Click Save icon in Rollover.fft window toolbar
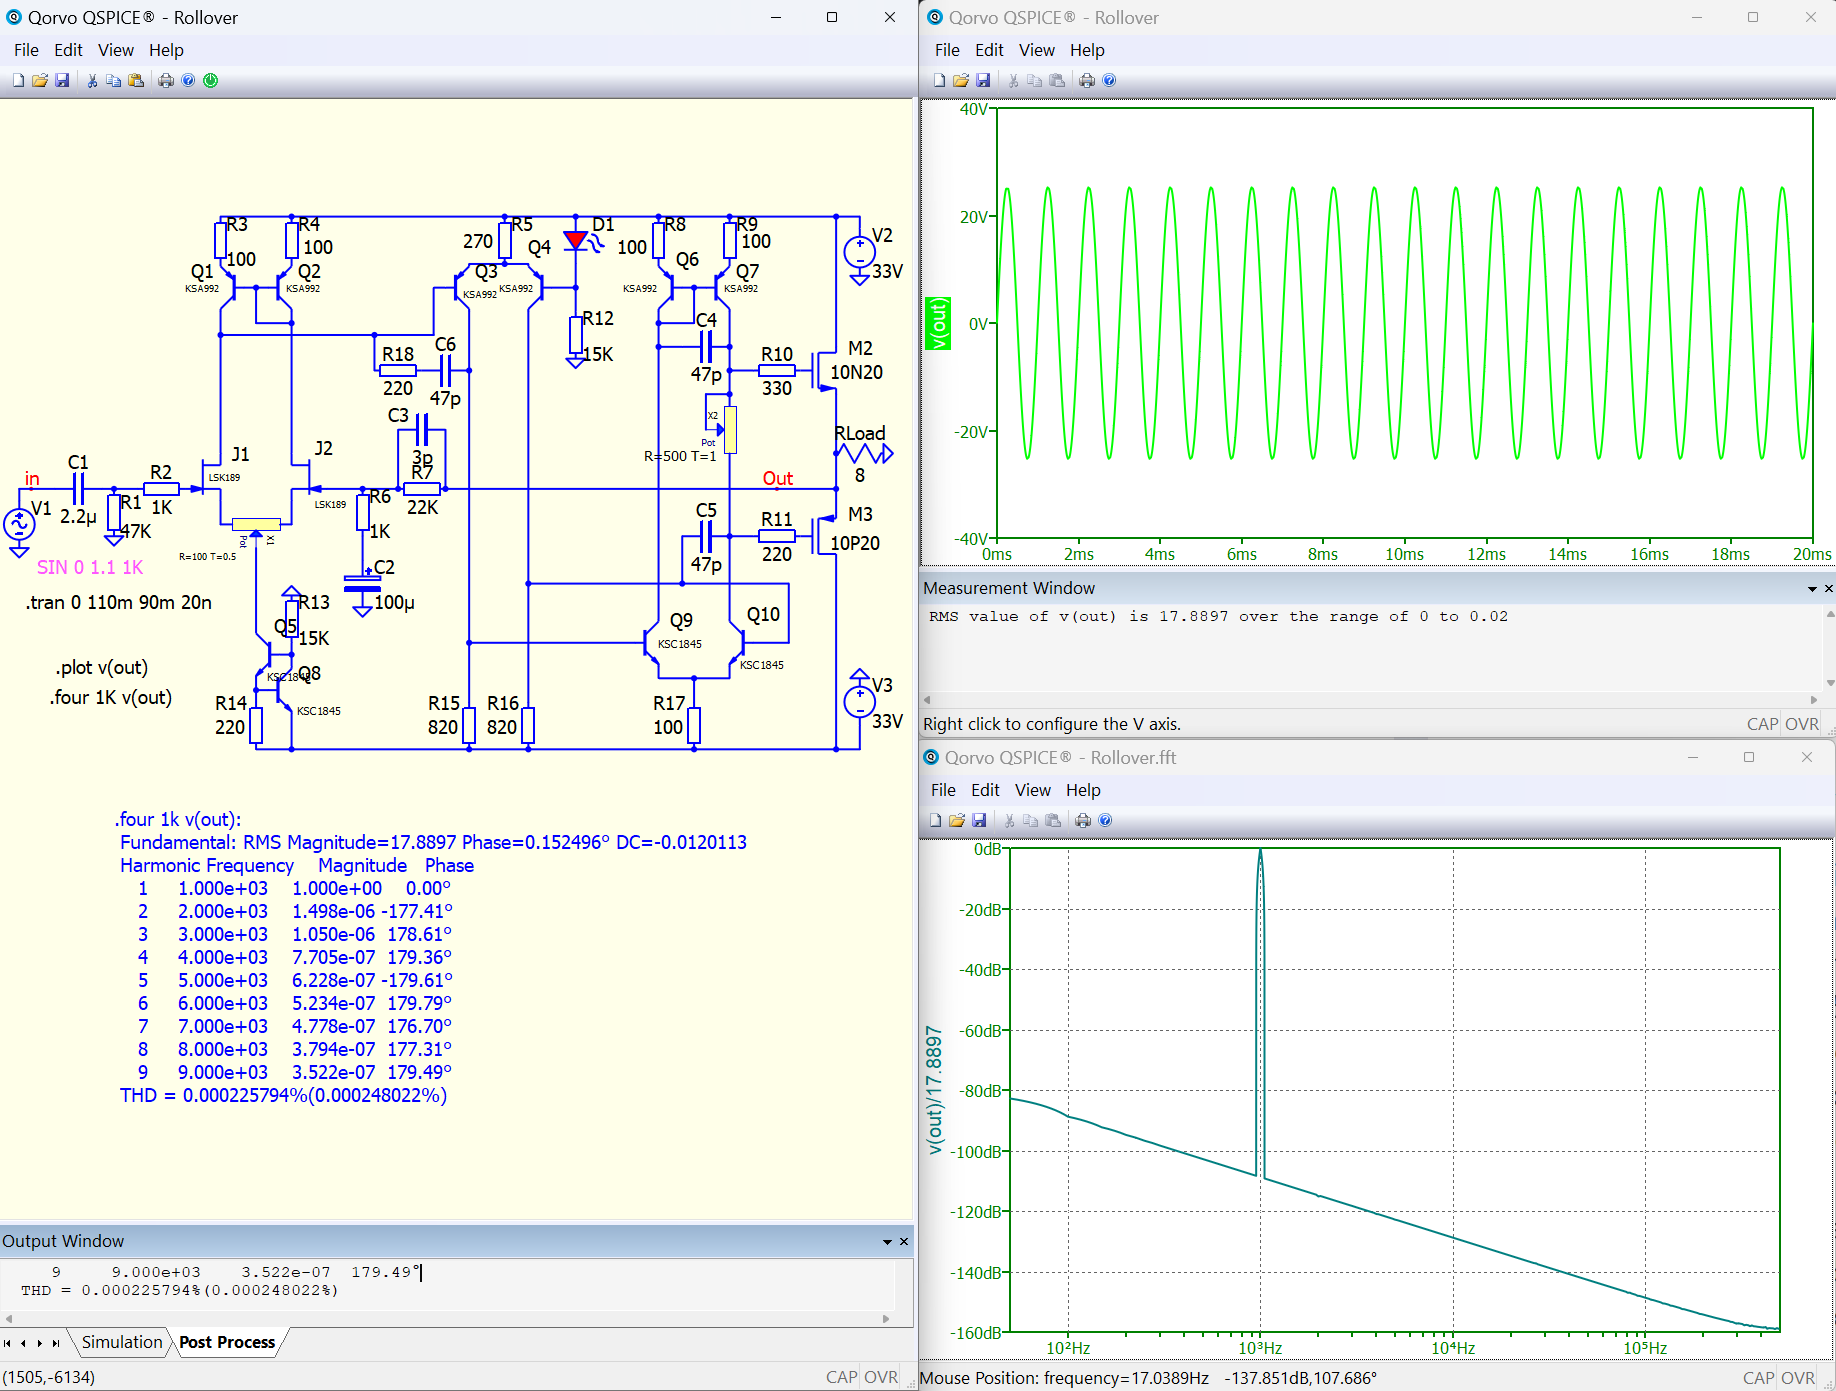Viewport: 1836px width, 1391px height. coord(979,821)
